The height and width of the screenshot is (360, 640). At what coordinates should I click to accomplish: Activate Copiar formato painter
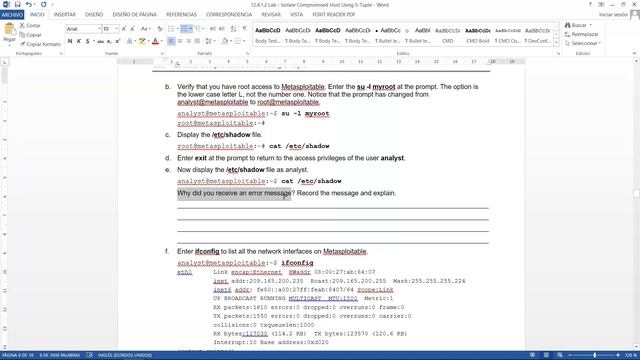(x=40, y=44)
